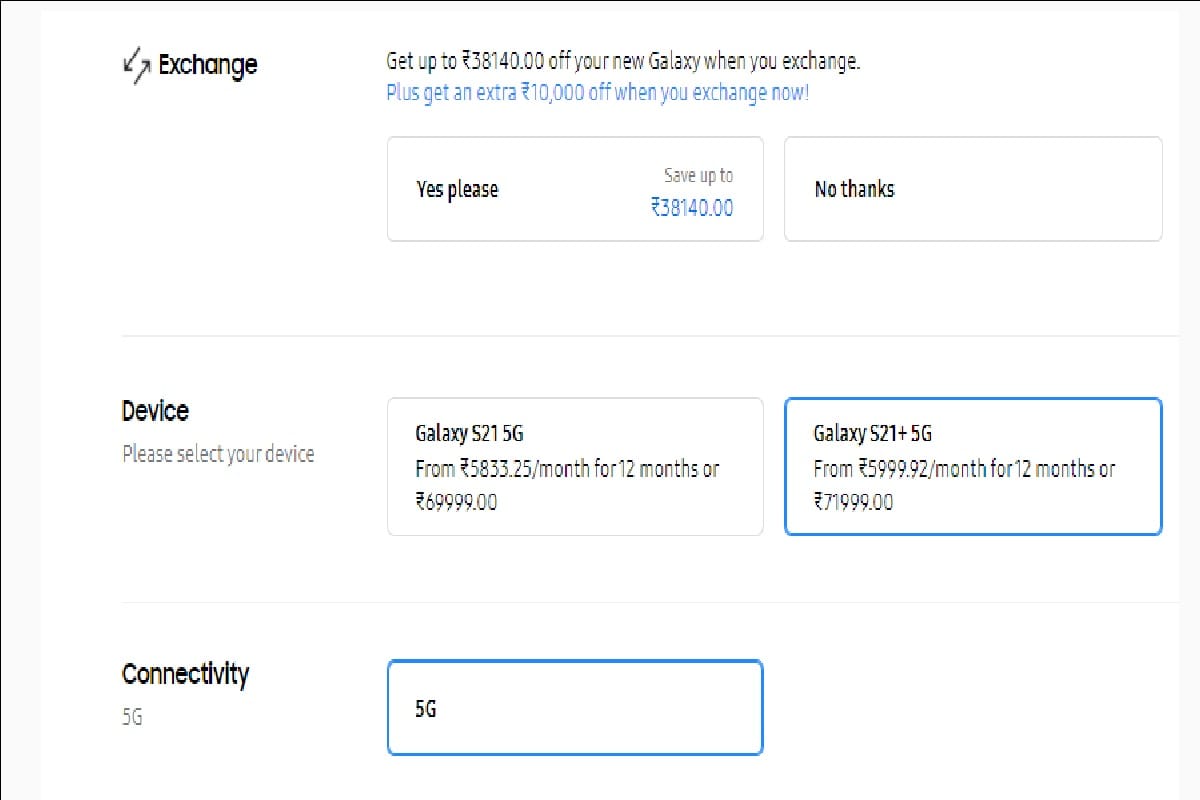Click the ₹69999.00 price on Galaxy S21
The width and height of the screenshot is (1200, 800).
(456, 502)
